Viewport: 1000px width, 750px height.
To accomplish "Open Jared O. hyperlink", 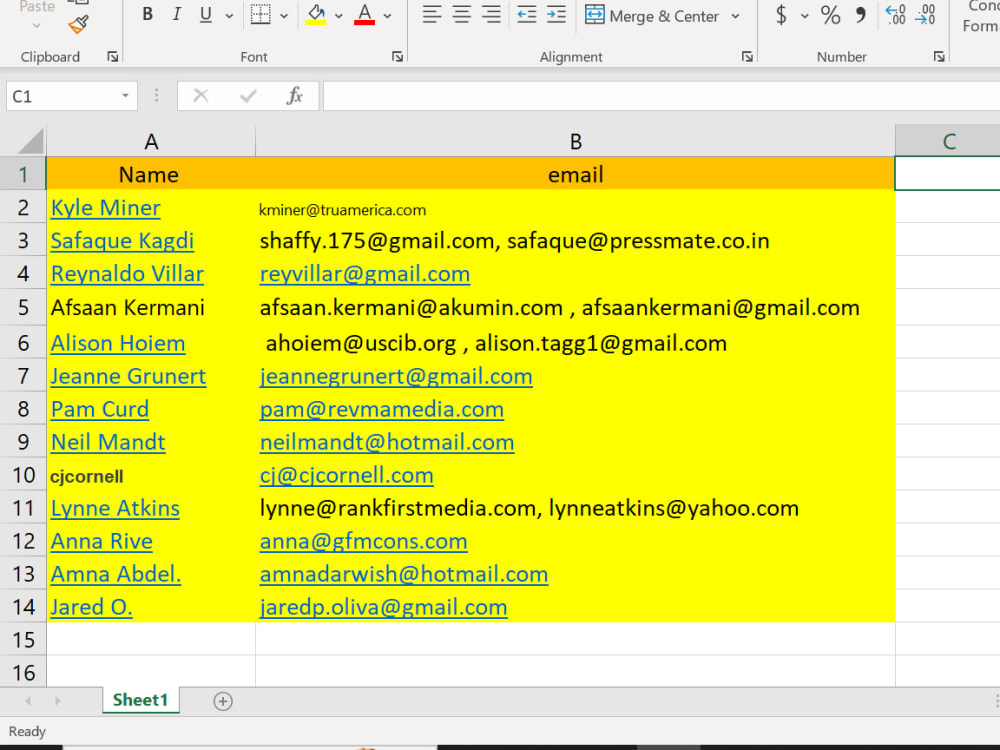I will 91,607.
